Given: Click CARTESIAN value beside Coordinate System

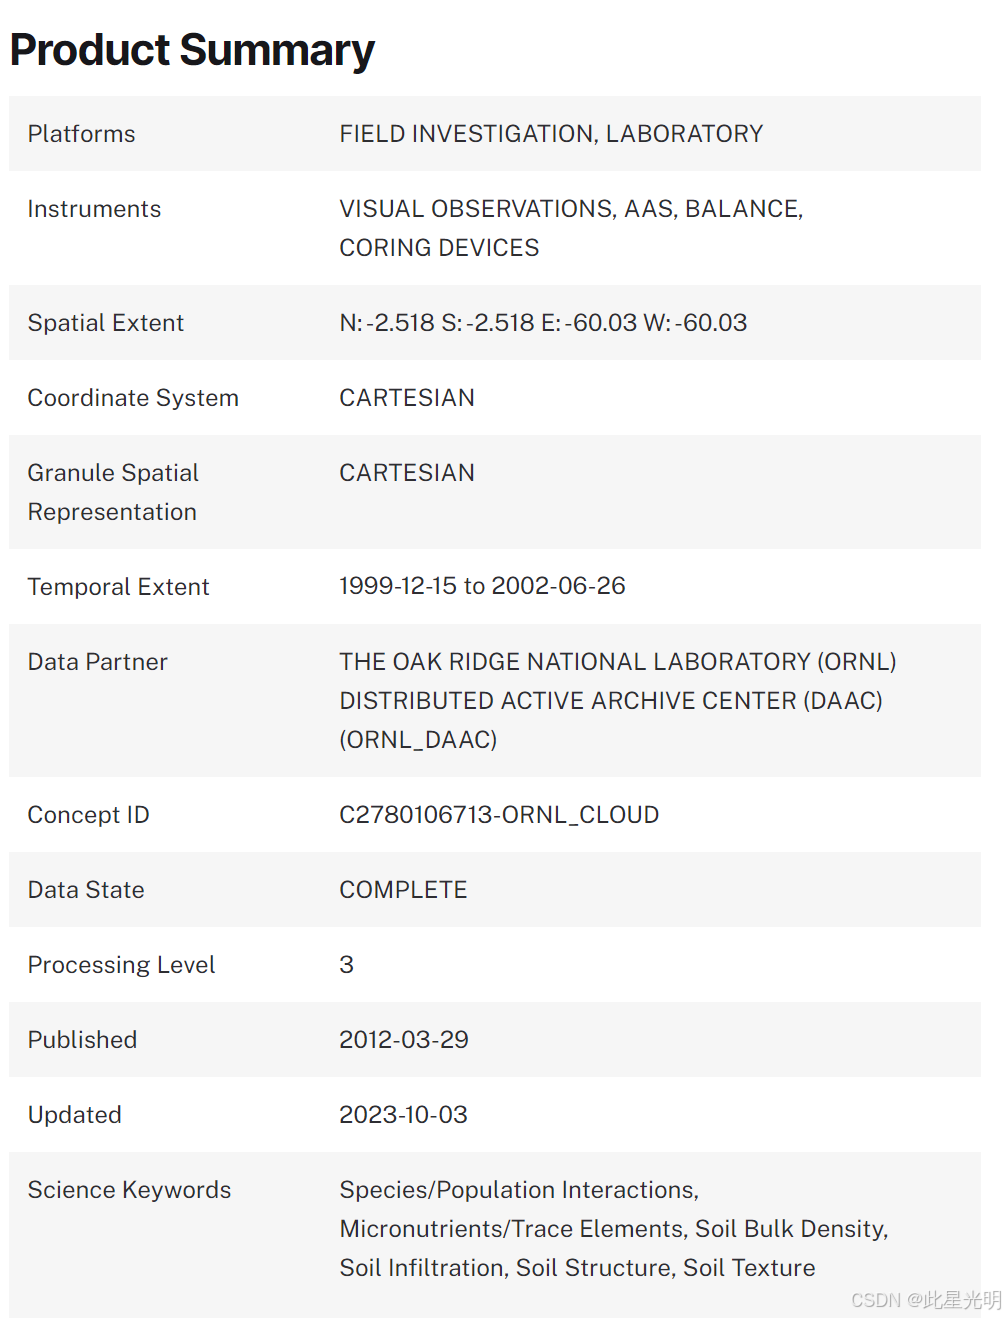Looking at the screenshot, I should point(406,398).
